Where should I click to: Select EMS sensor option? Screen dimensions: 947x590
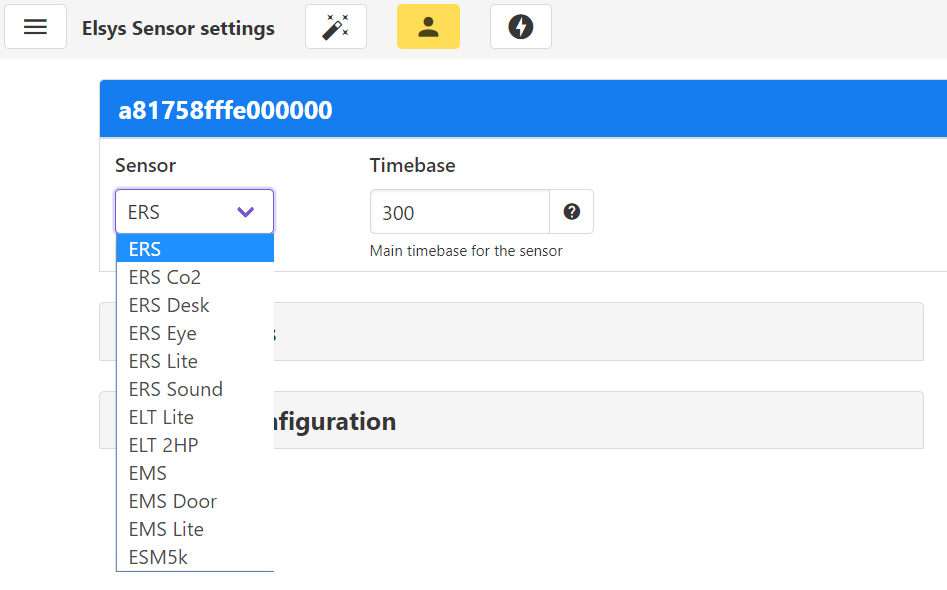point(195,473)
